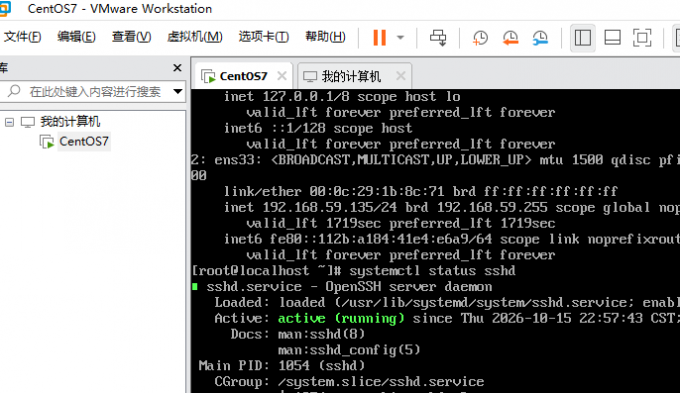The image size is (680, 393).
Task: Open the 查看(V) menu
Action: click(x=131, y=37)
